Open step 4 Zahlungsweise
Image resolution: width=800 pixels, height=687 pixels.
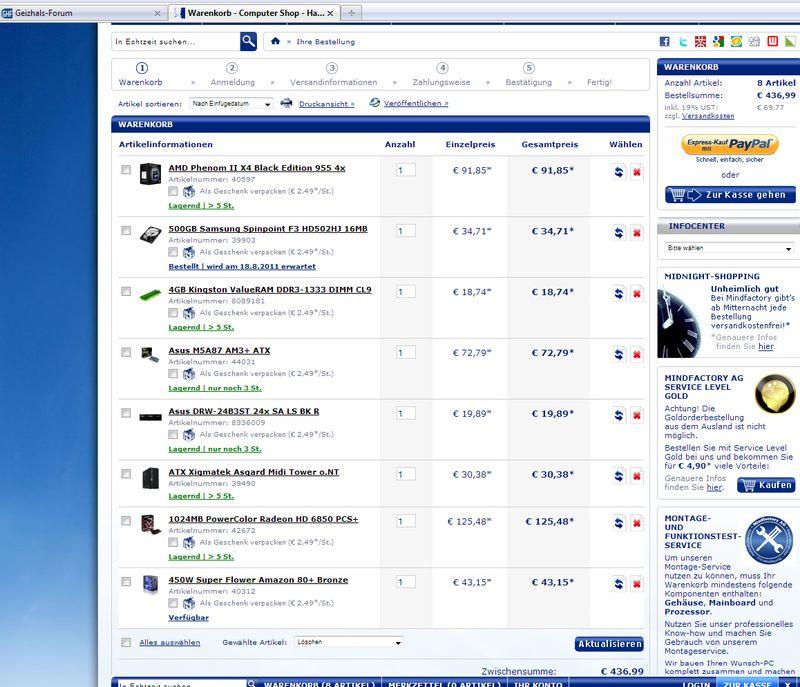(441, 74)
